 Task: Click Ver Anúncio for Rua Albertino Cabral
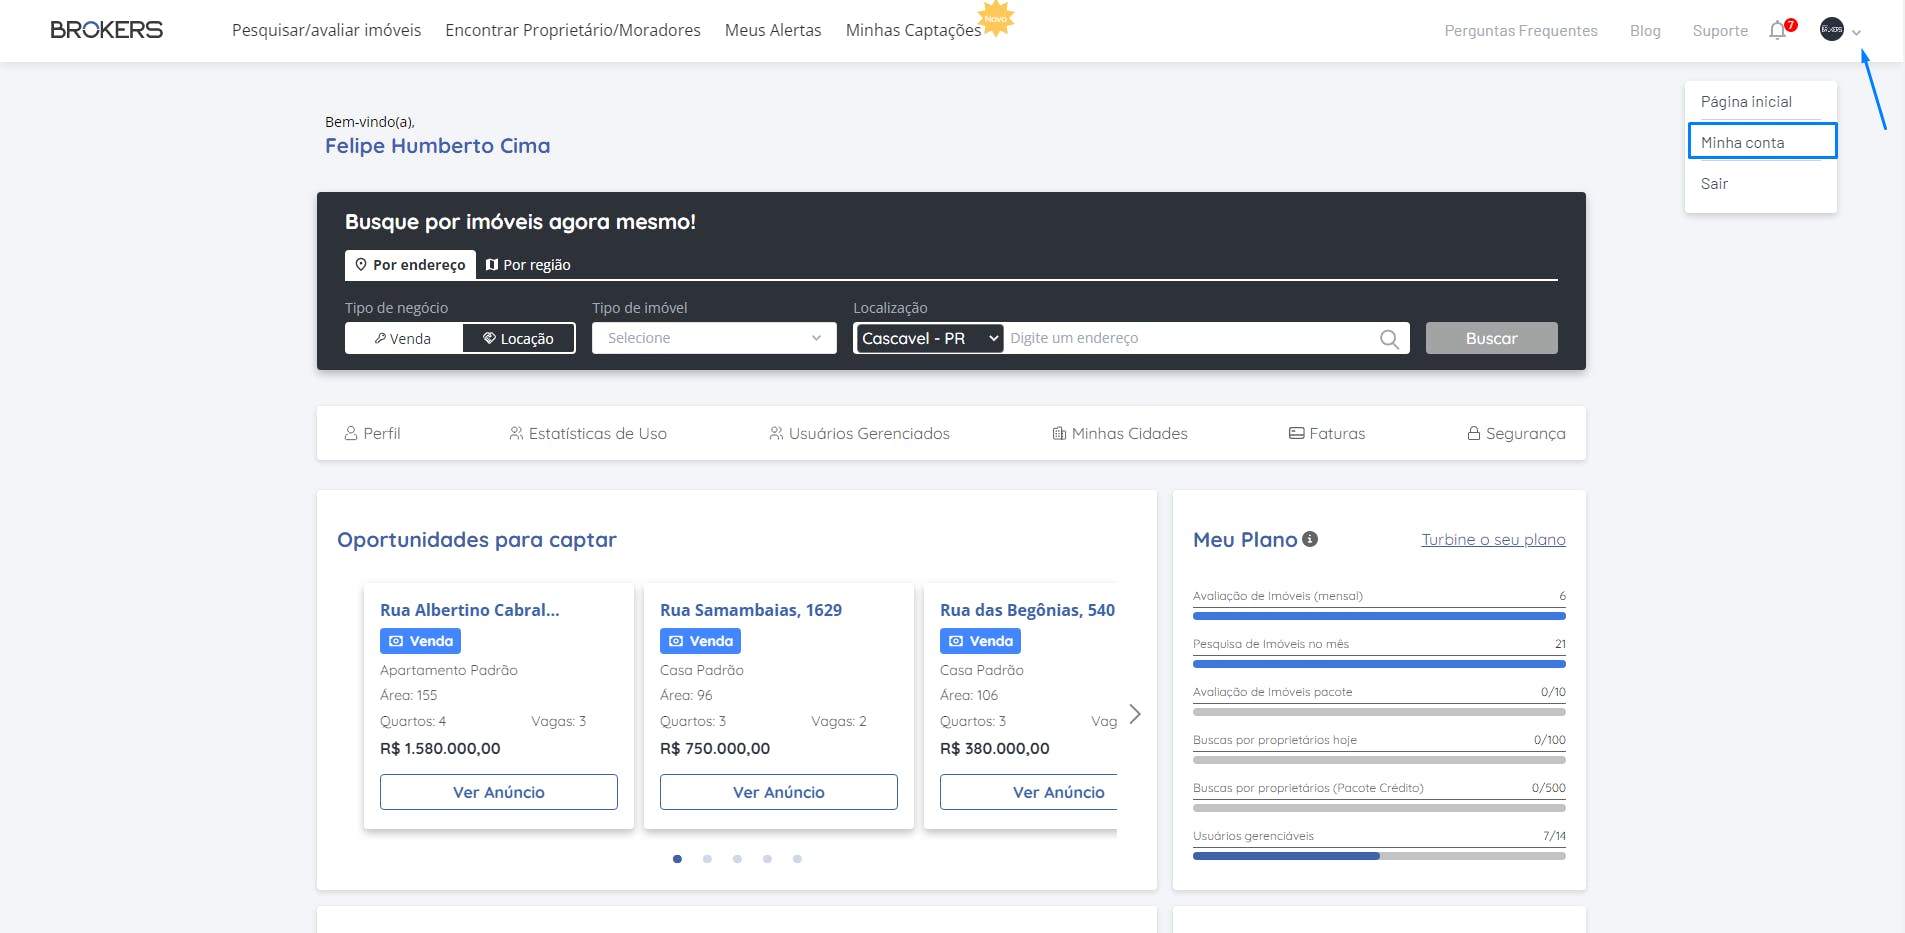click(499, 792)
